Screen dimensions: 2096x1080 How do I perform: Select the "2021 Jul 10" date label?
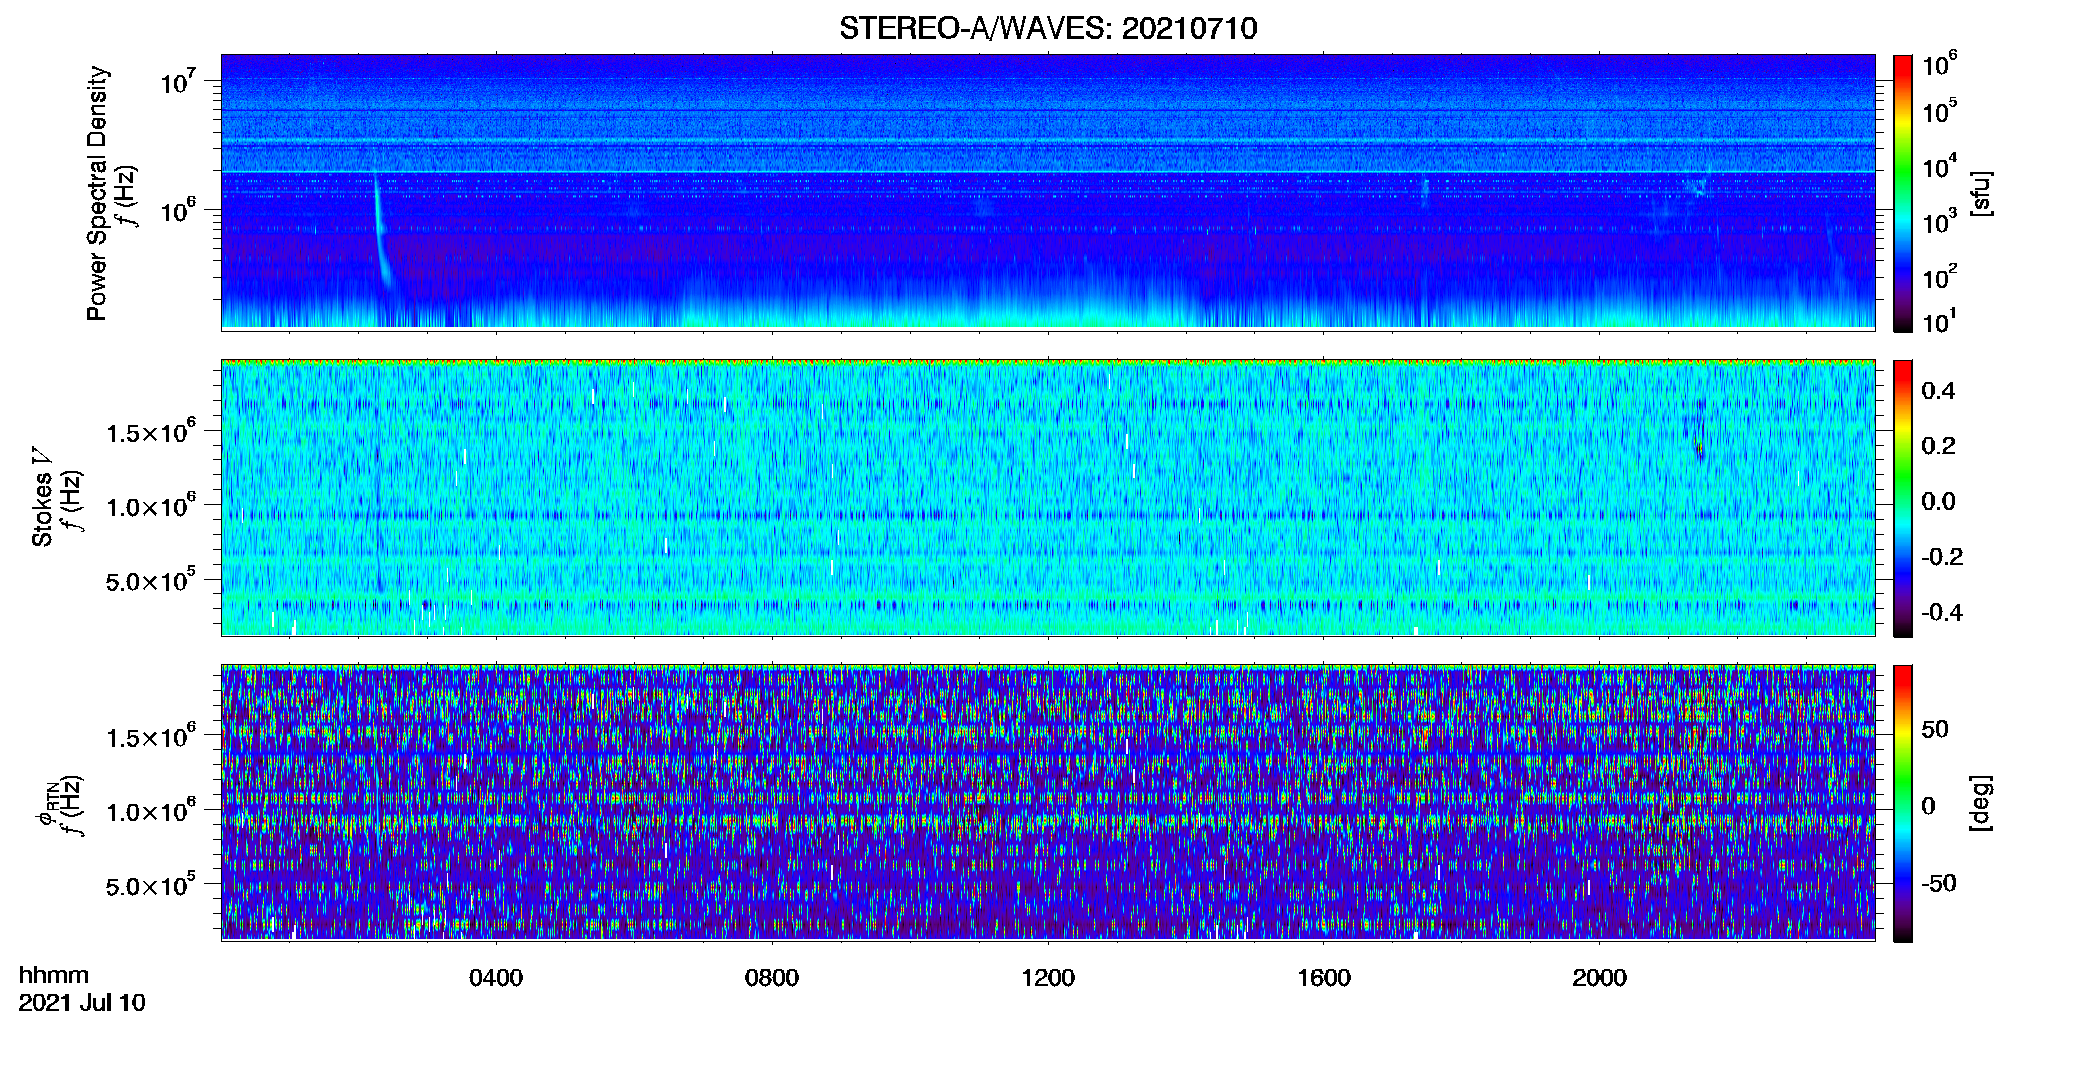[x=82, y=1003]
